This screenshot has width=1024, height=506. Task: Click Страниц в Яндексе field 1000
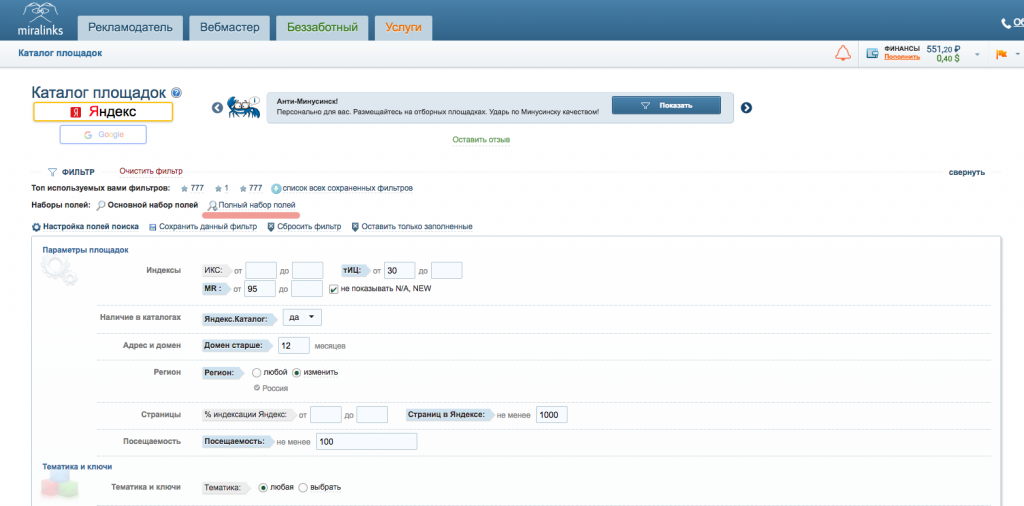552,415
